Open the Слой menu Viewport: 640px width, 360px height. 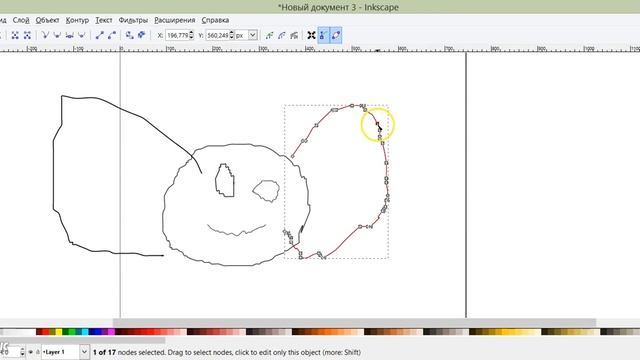pos(21,20)
